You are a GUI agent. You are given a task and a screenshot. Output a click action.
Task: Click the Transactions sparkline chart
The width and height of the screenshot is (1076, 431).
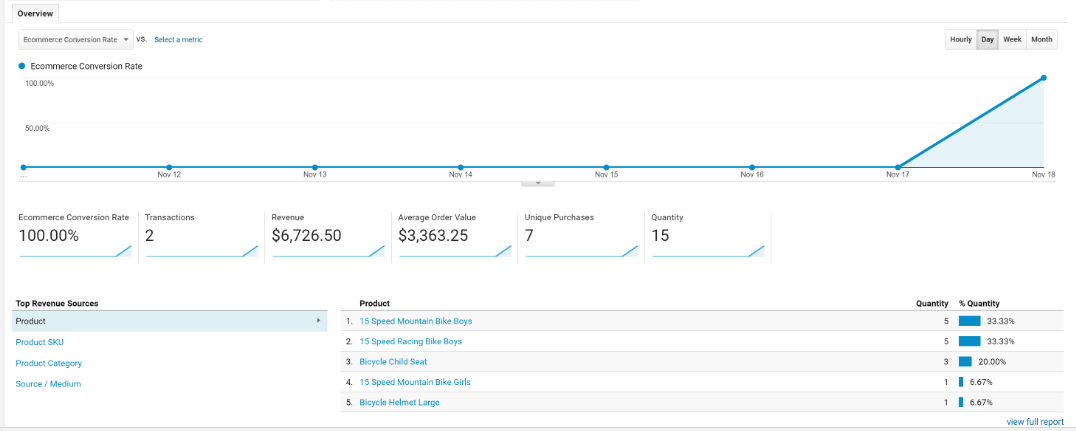(201, 252)
